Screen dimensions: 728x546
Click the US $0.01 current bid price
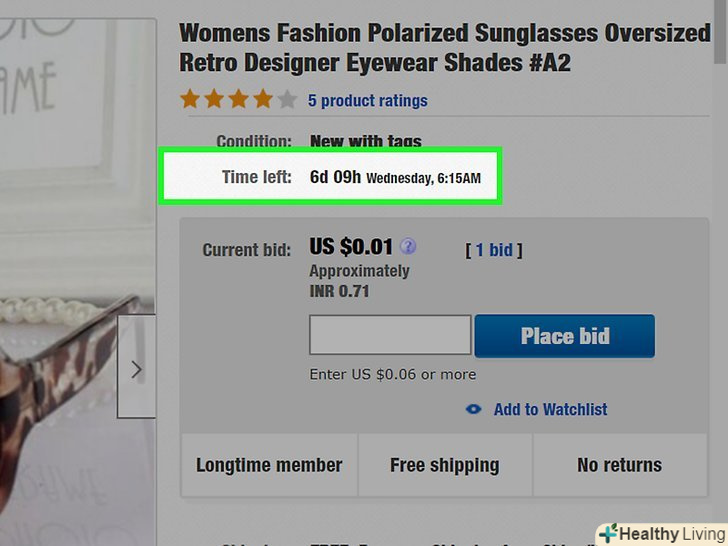click(x=351, y=247)
